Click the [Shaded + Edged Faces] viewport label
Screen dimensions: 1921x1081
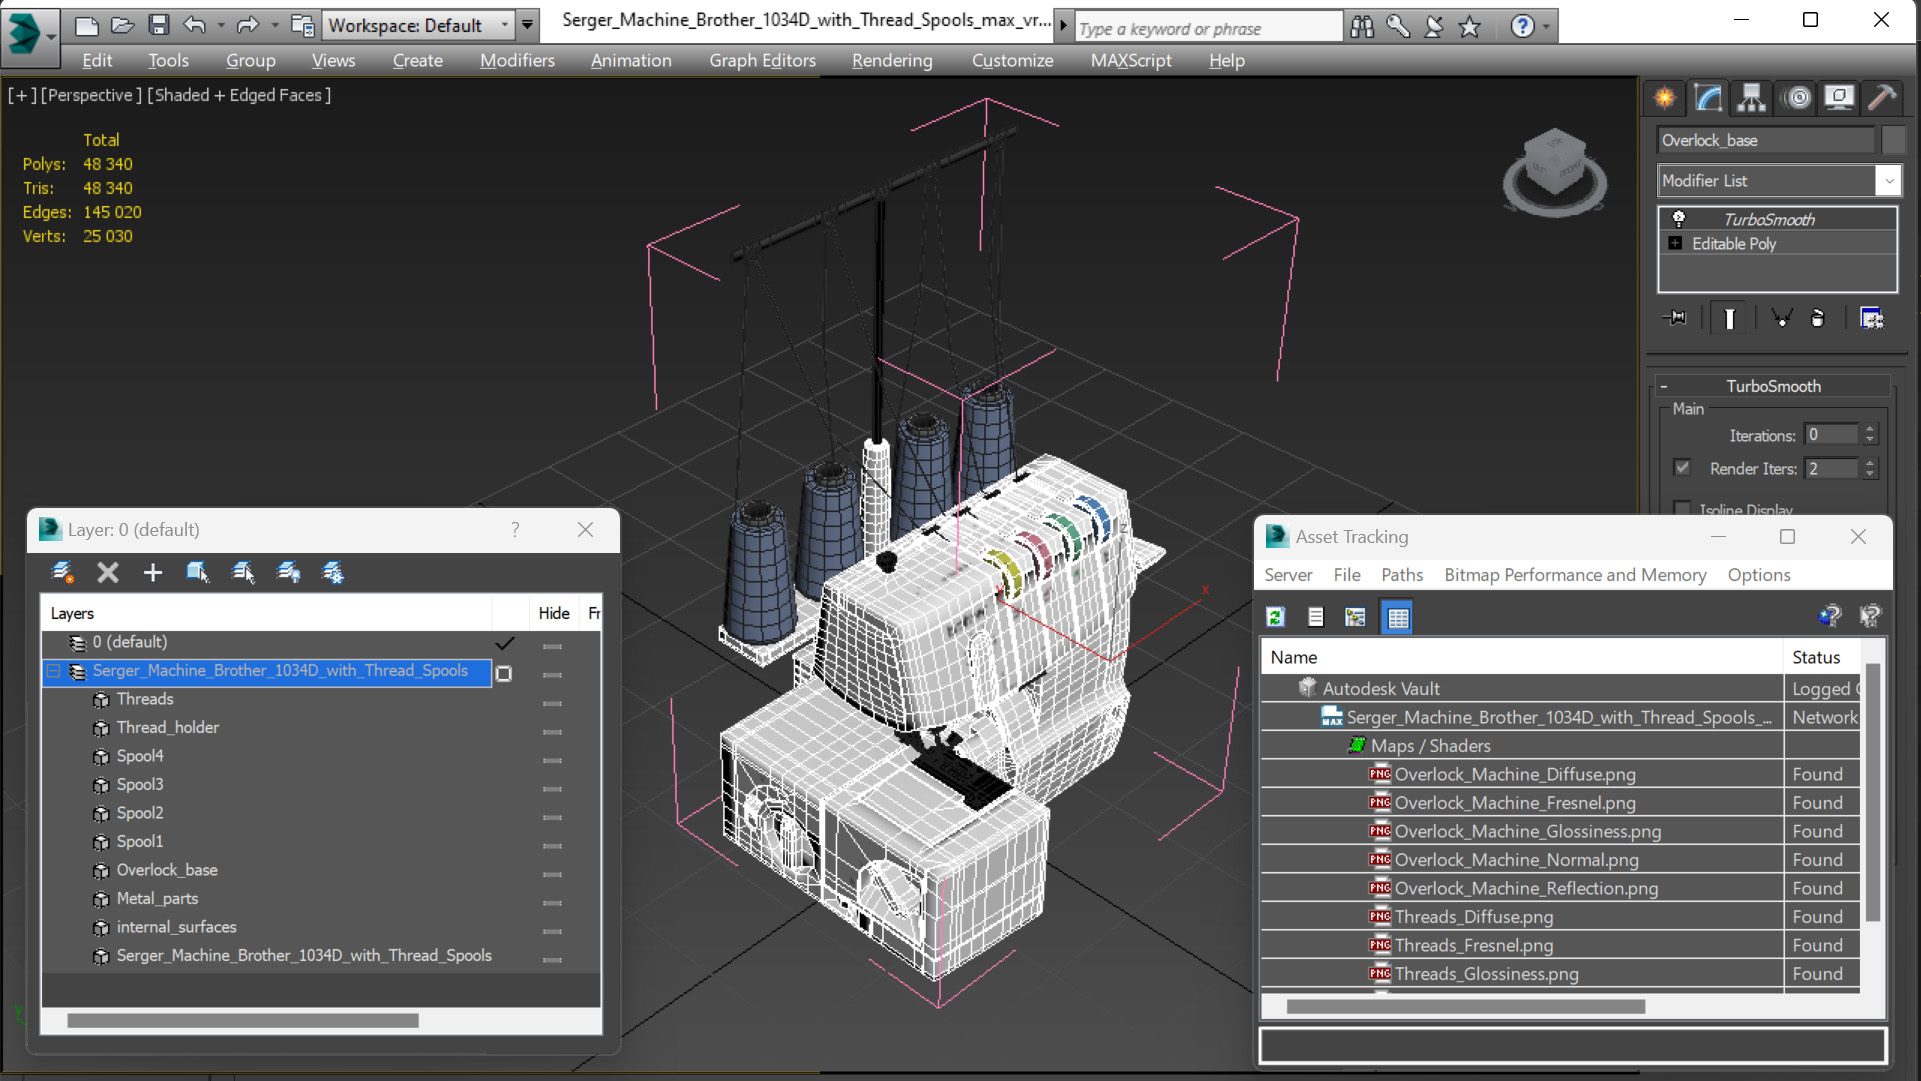(239, 95)
